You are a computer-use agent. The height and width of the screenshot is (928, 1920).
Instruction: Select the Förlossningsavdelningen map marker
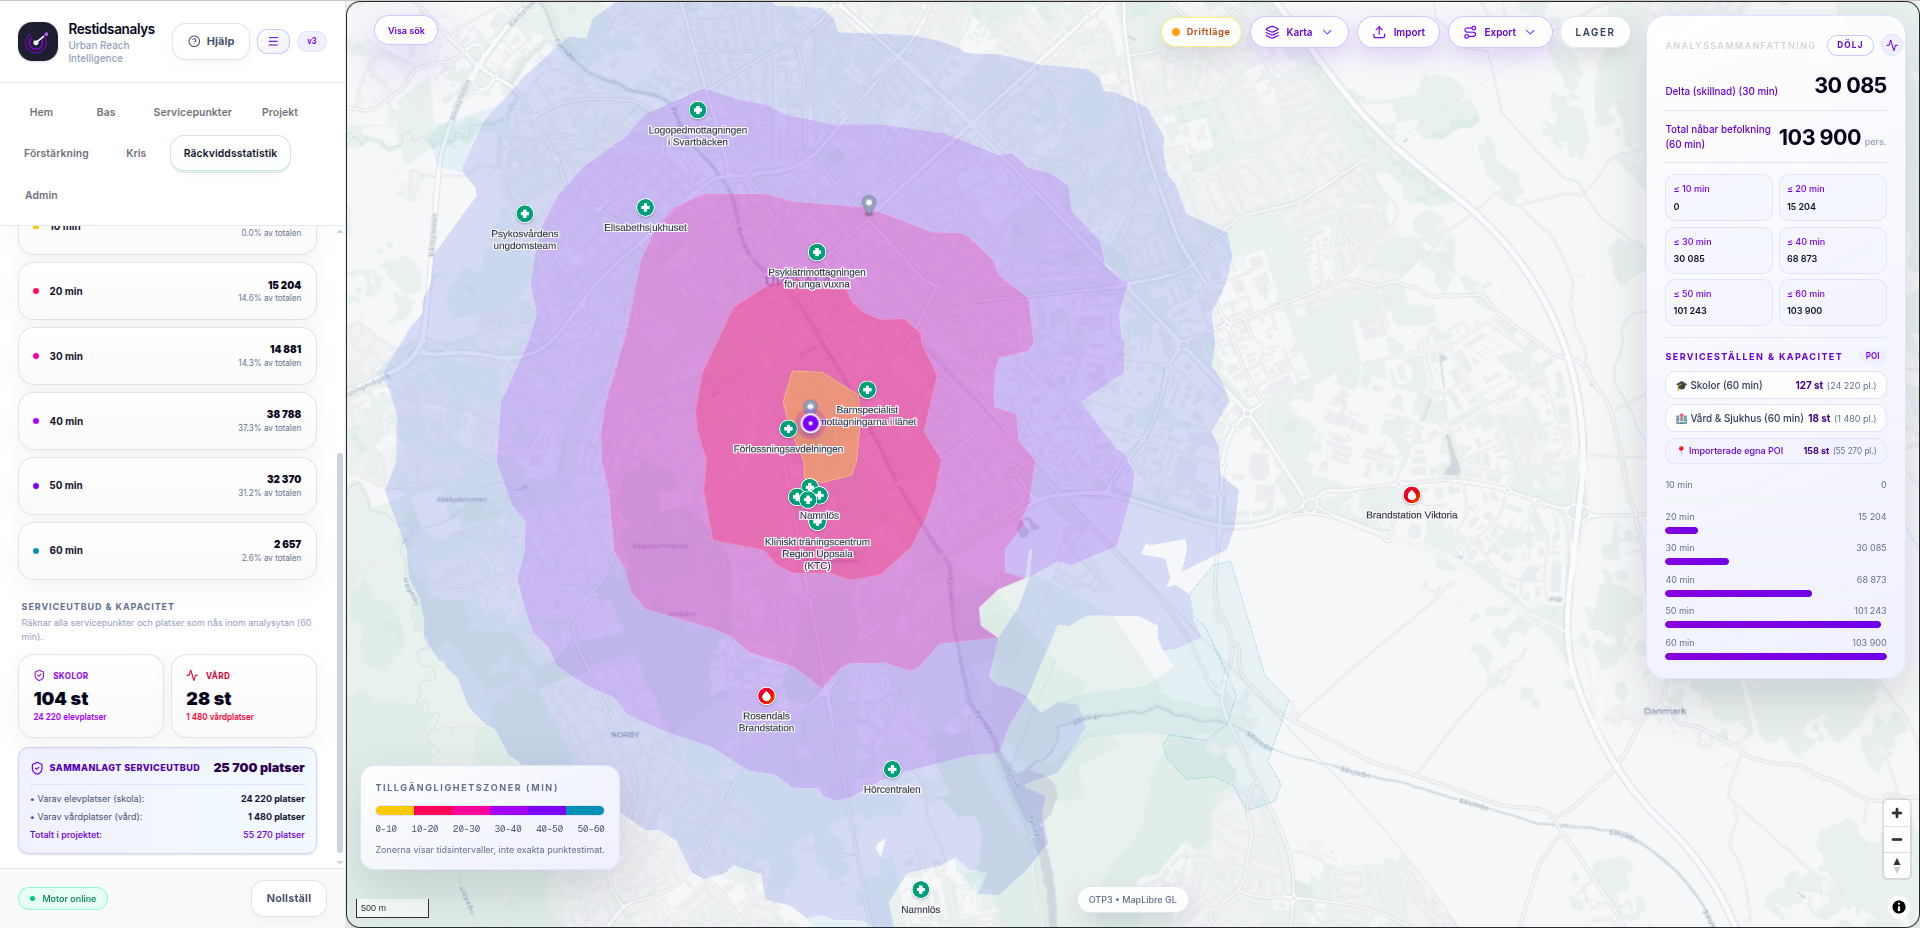788,429
